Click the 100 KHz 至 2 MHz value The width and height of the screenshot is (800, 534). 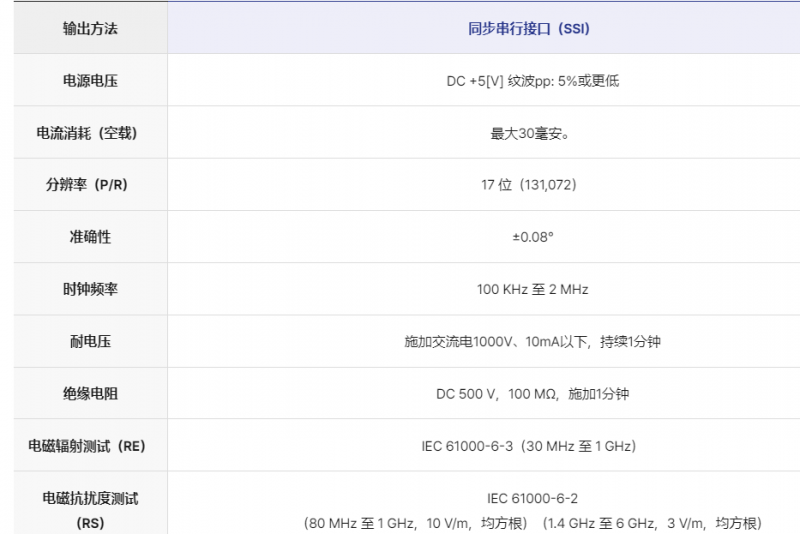[532, 289]
